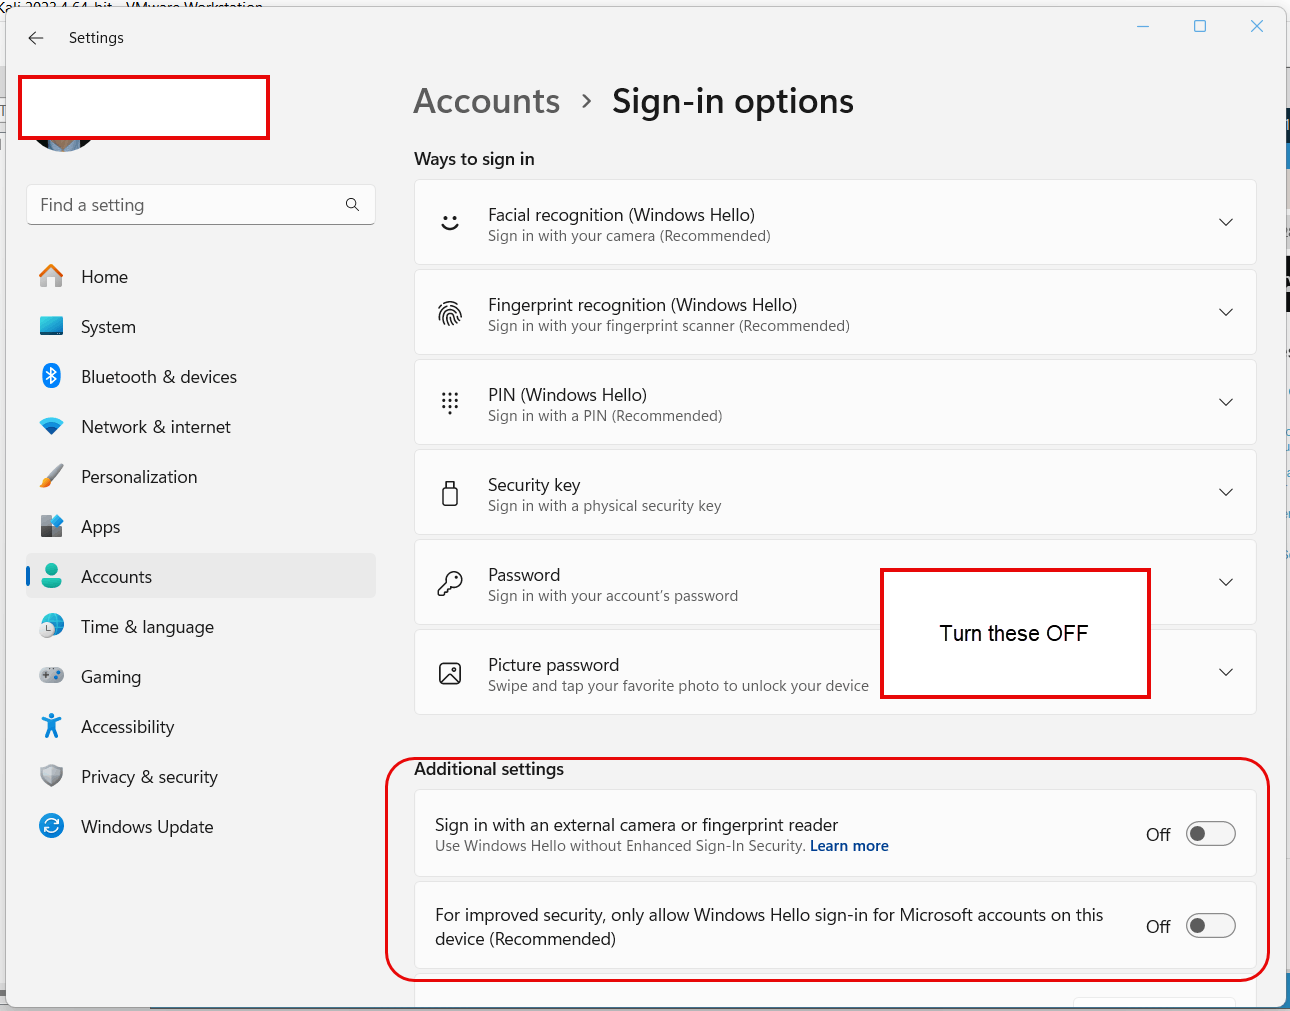Open Gaming settings

(x=201, y=676)
